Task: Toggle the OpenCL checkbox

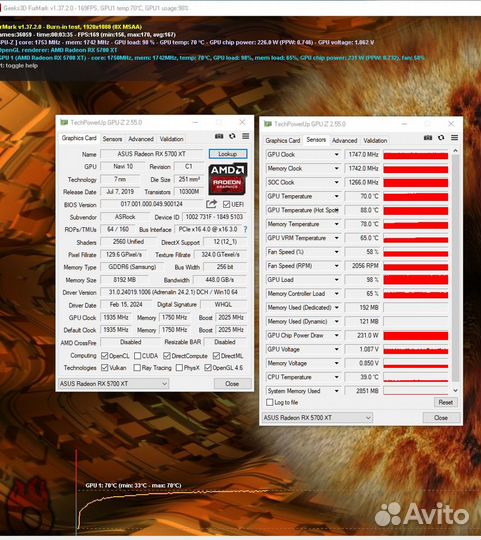Action: 105,355
